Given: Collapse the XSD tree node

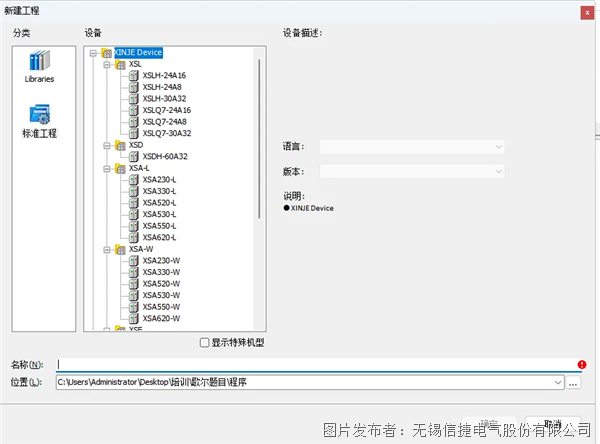Looking at the screenshot, I should click(107, 145).
